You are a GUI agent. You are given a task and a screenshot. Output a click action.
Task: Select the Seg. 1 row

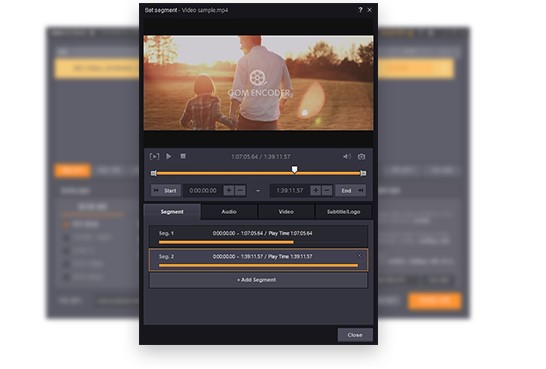(x=258, y=237)
